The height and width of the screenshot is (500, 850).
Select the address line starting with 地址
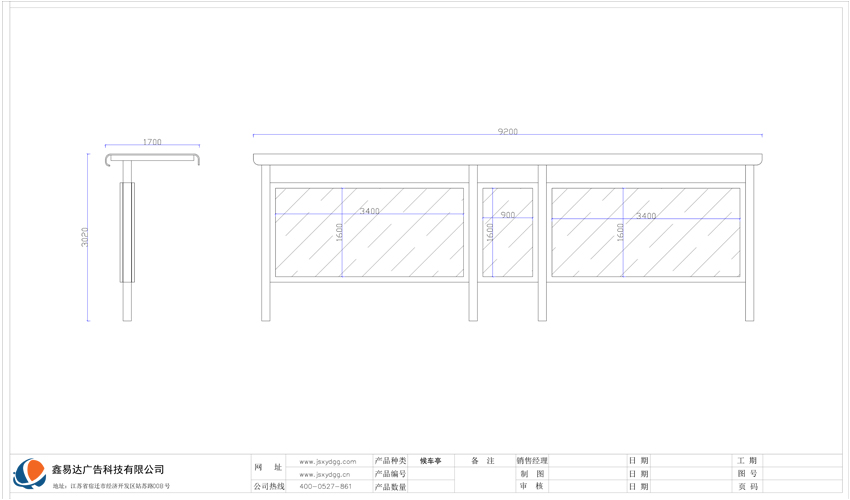(111, 486)
